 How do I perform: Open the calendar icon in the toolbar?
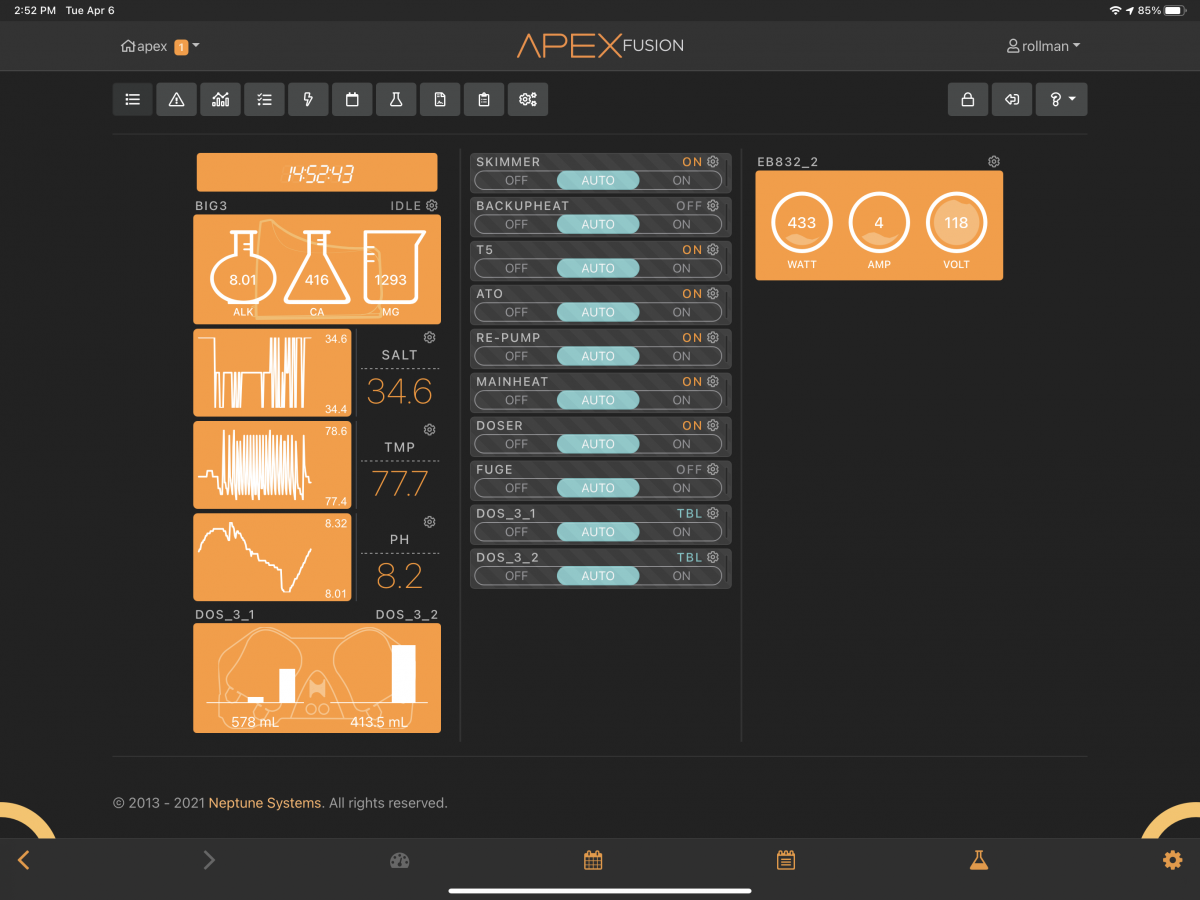[x=352, y=99]
